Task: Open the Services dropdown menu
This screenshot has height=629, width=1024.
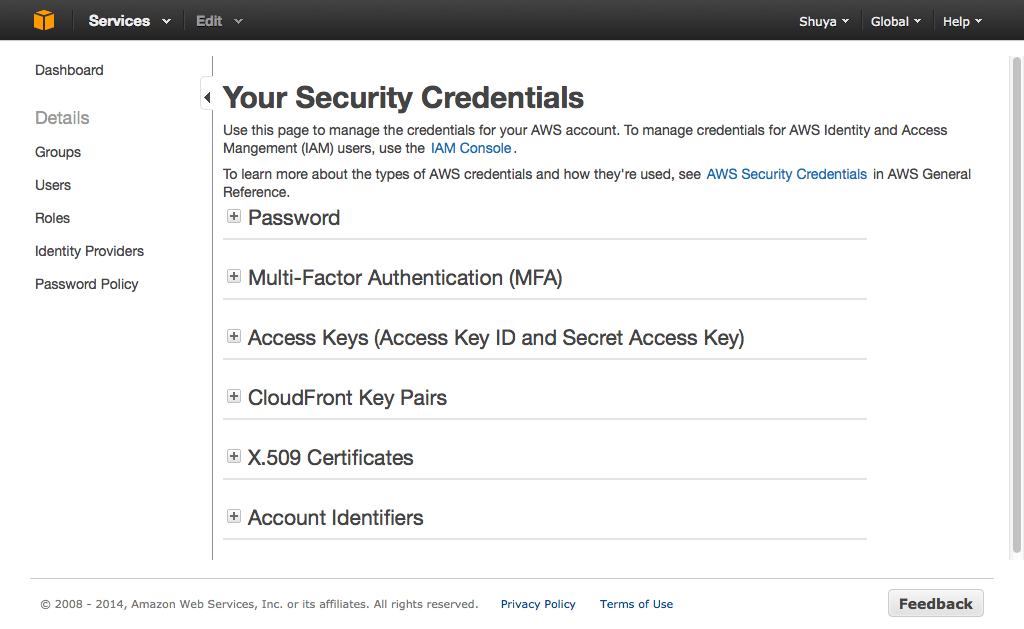Action: pos(129,21)
